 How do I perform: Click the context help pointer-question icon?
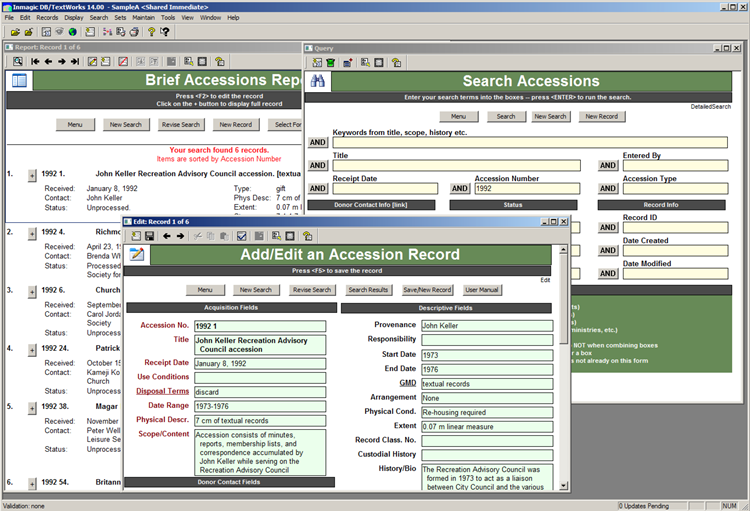(x=165, y=32)
